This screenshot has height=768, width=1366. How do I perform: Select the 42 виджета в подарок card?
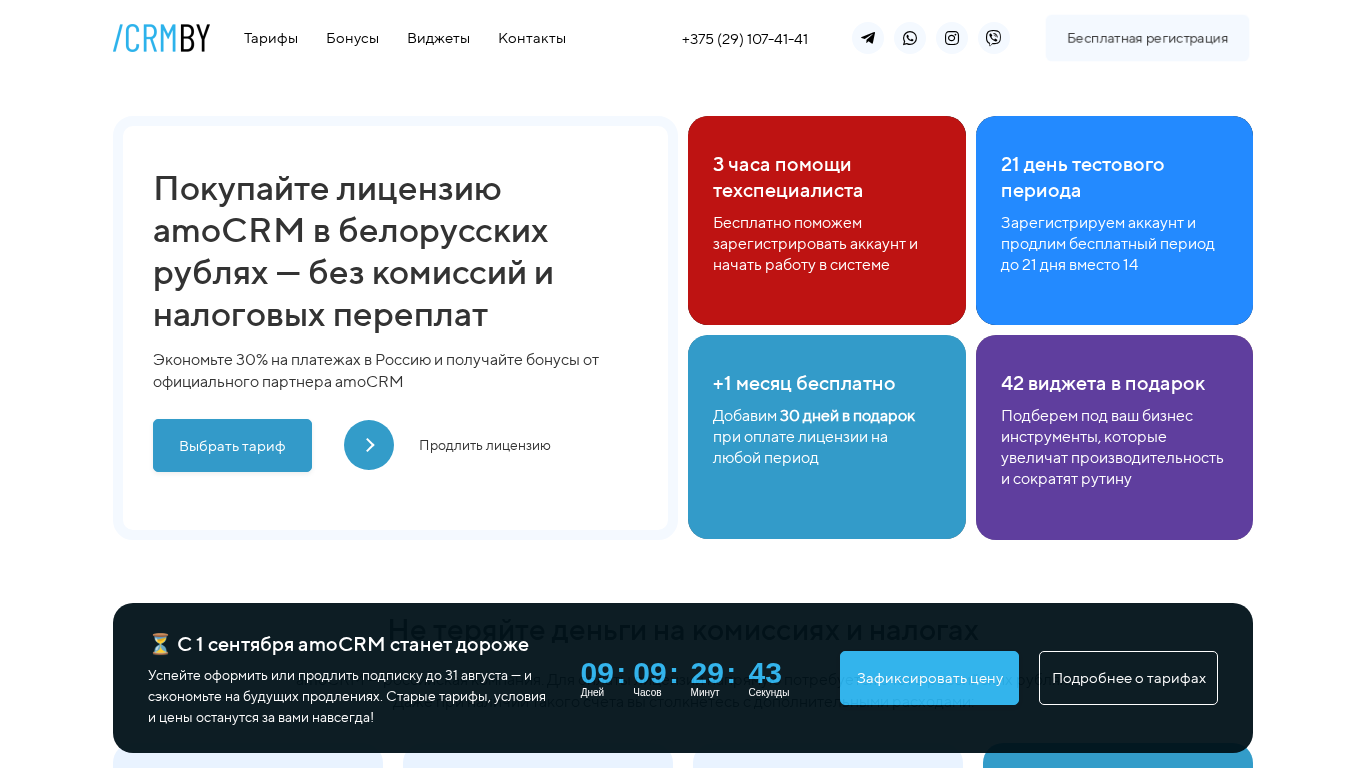pyautogui.click(x=1114, y=437)
